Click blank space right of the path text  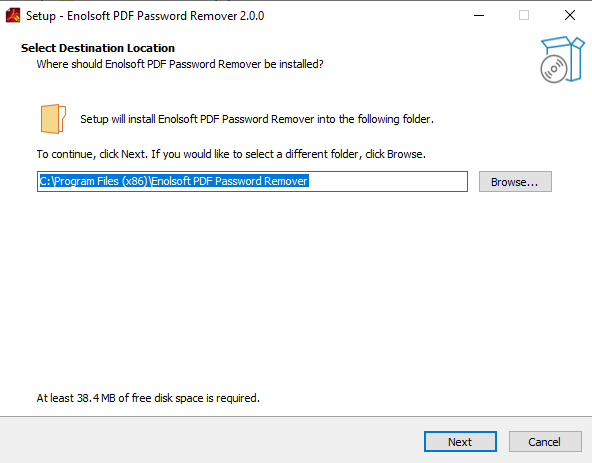pos(387,182)
